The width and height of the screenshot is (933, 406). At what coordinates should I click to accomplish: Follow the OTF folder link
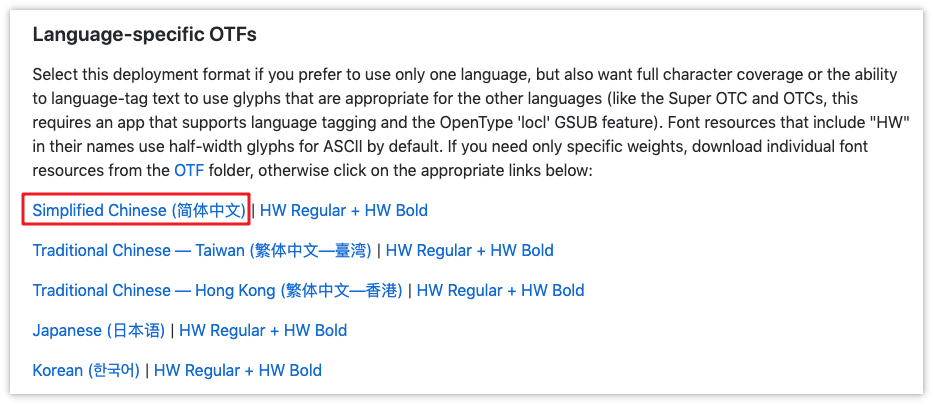click(189, 170)
